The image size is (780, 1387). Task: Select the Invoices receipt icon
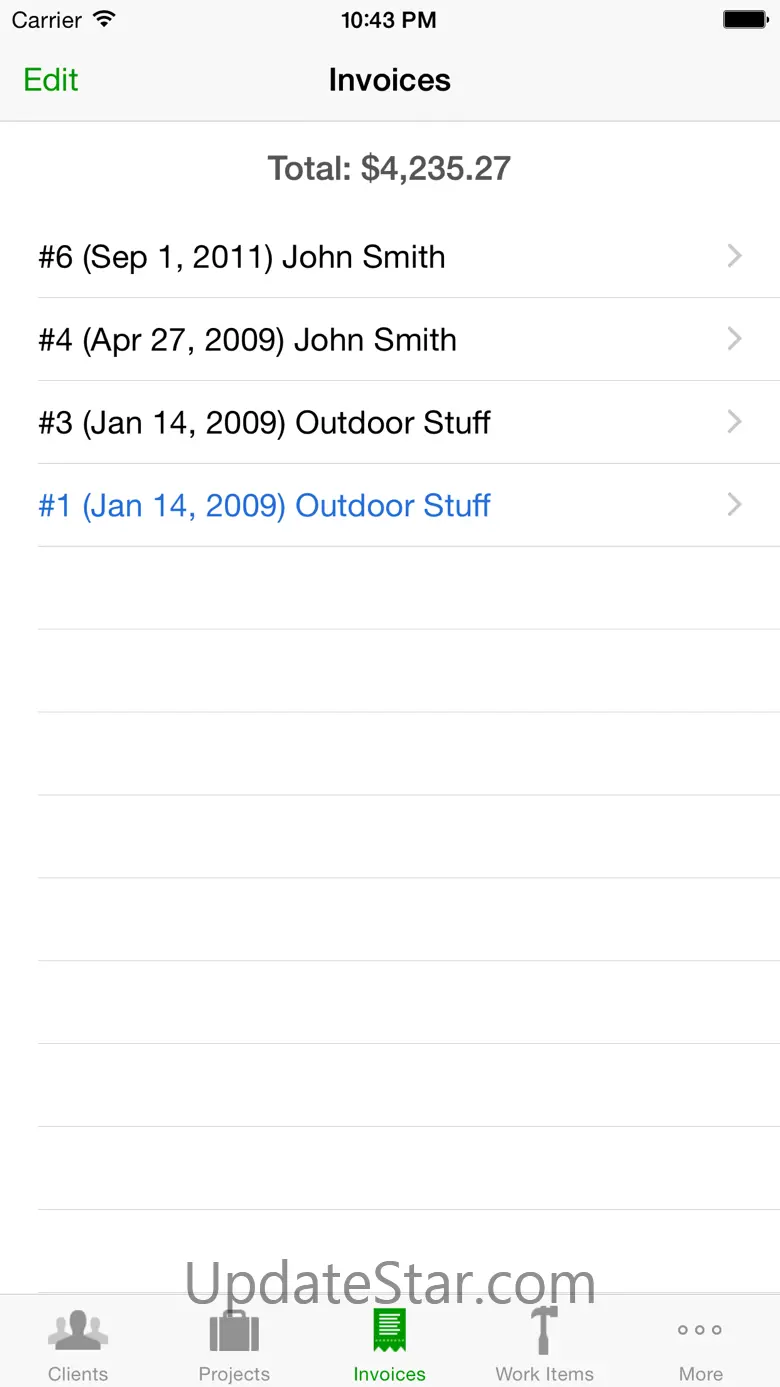pos(389,1331)
